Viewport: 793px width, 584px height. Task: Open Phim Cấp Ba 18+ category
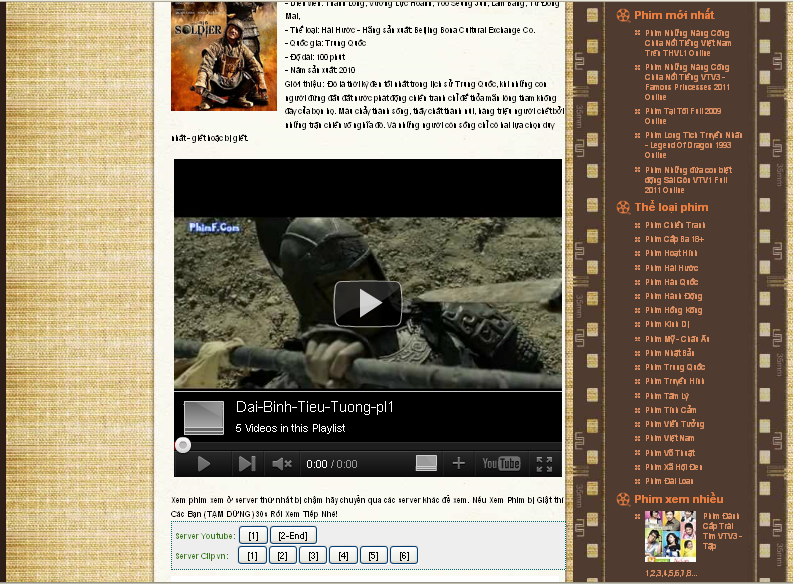[x=675, y=239]
